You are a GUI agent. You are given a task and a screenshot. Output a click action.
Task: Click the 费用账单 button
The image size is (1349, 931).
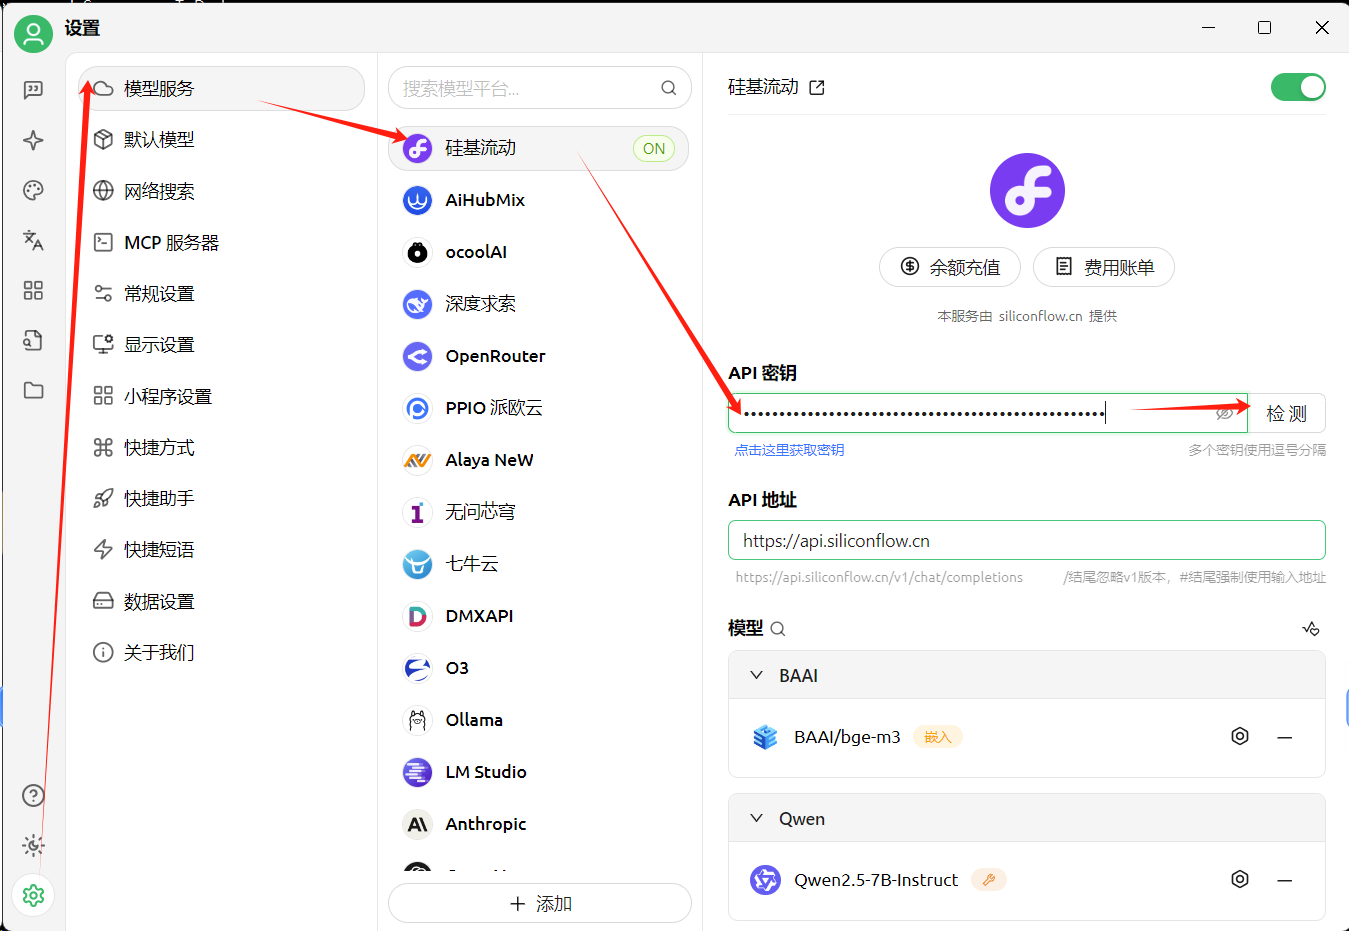pyautogui.click(x=1104, y=267)
